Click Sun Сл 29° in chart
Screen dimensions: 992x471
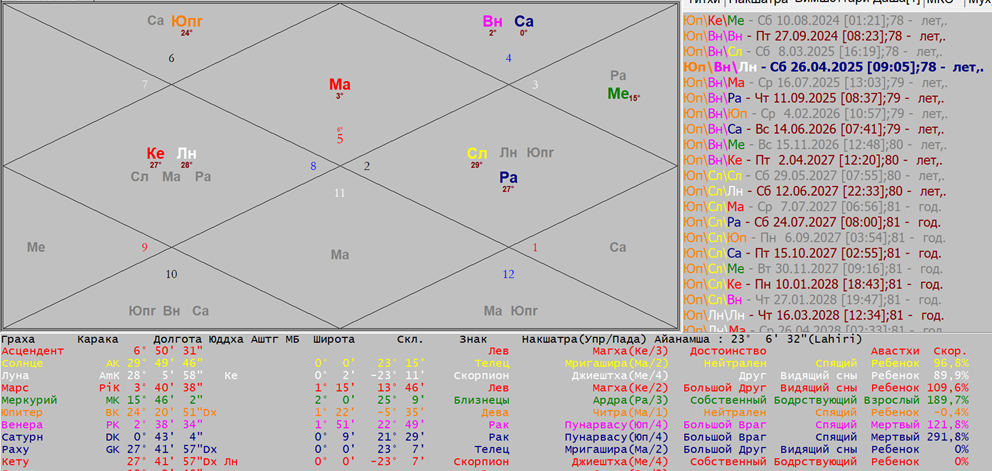point(477,156)
